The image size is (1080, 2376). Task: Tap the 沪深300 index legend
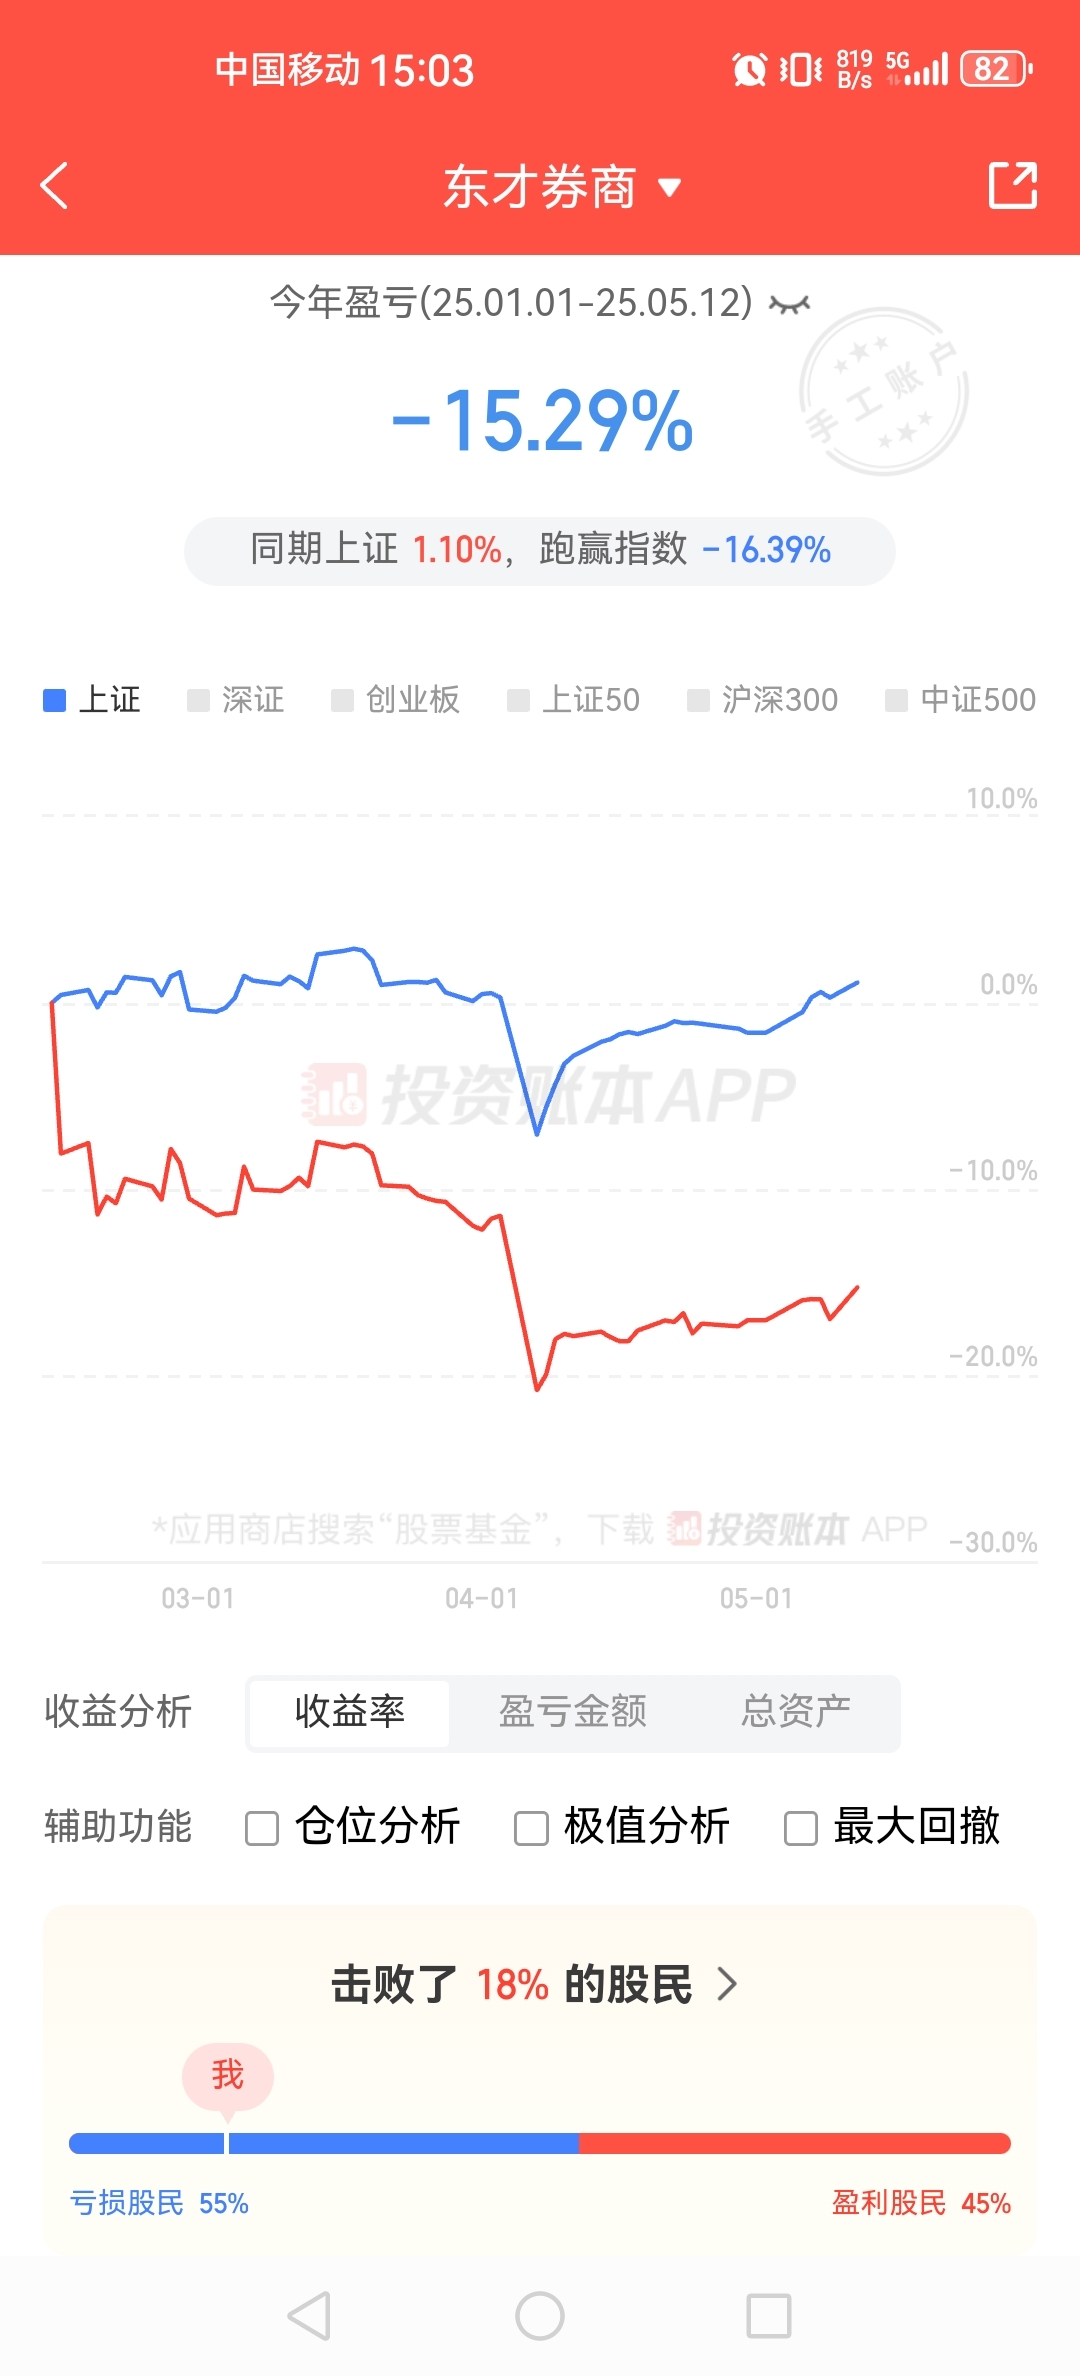763,700
